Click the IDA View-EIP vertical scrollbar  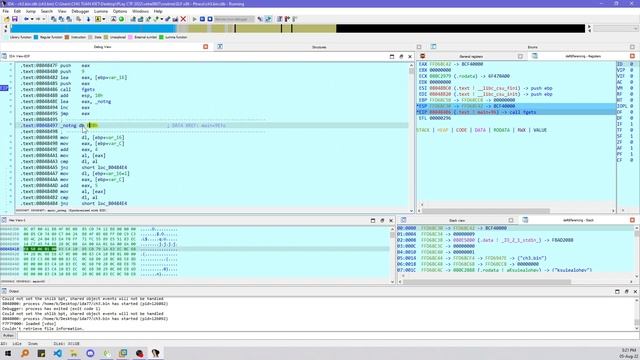pos(411,139)
